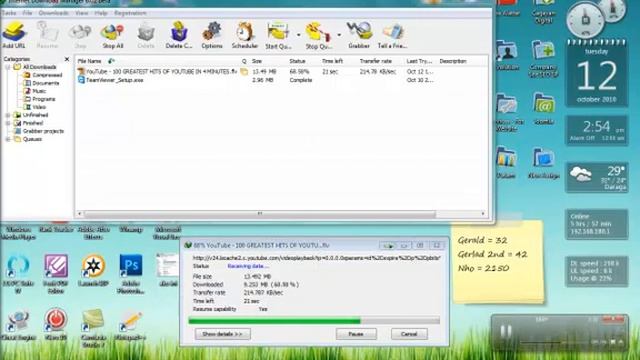640x360 pixels.
Task: Sort by Status column header
Action: pyautogui.click(x=298, y=61)
